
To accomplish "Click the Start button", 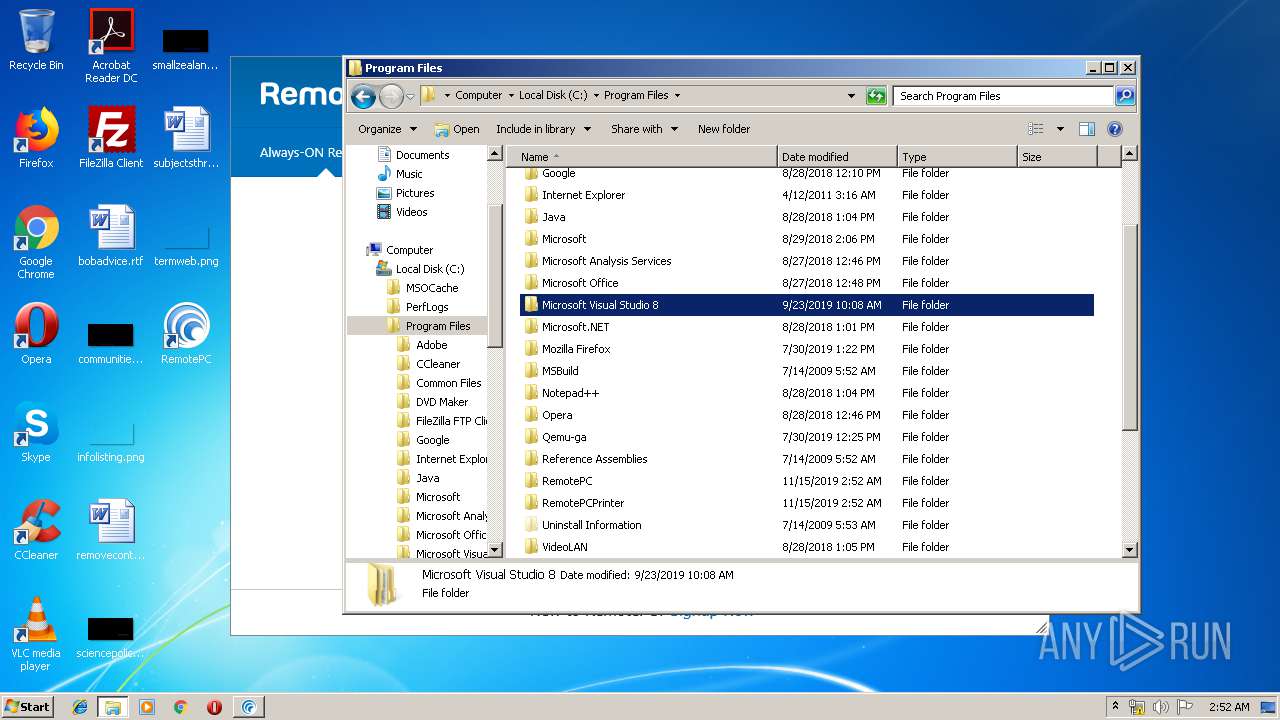I will 27,706.
